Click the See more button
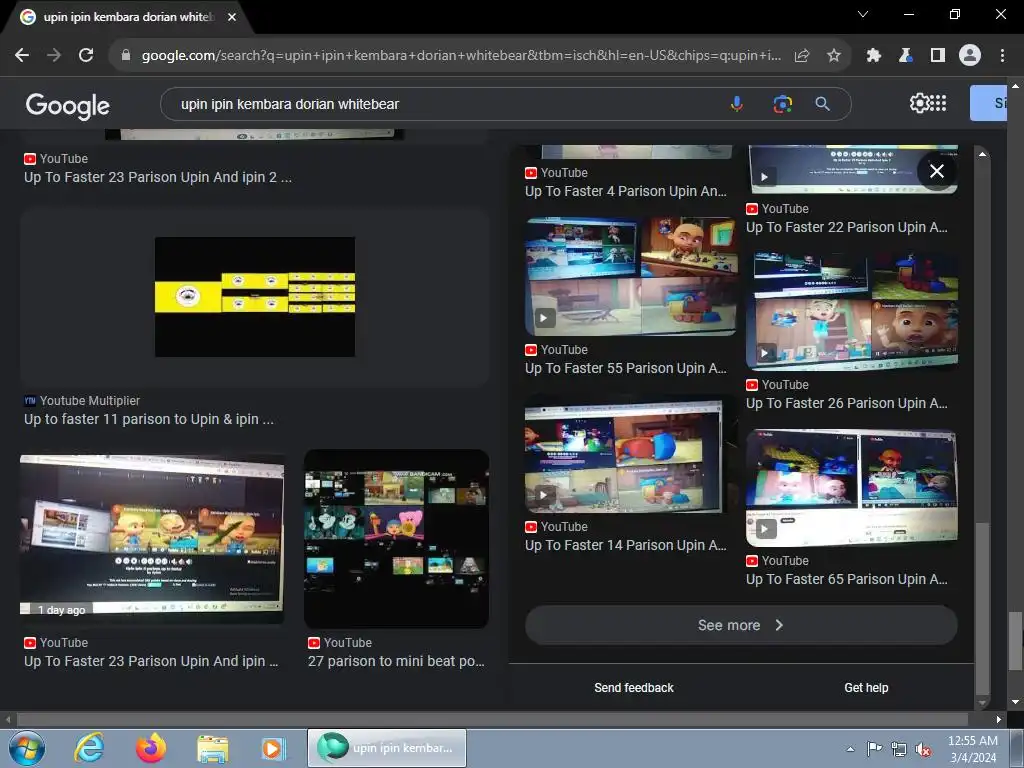 click(741, 625)
